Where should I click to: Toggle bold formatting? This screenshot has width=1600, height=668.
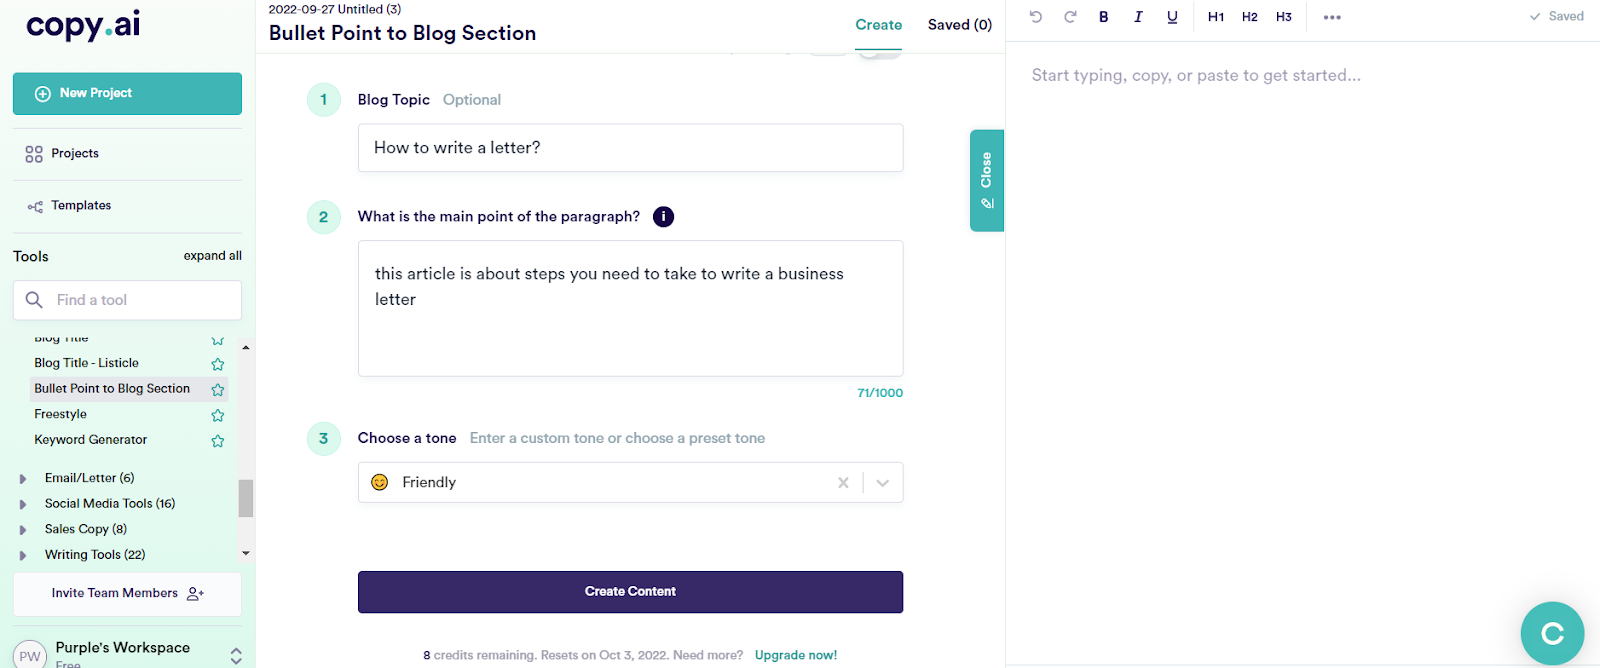pos(1103,17)
